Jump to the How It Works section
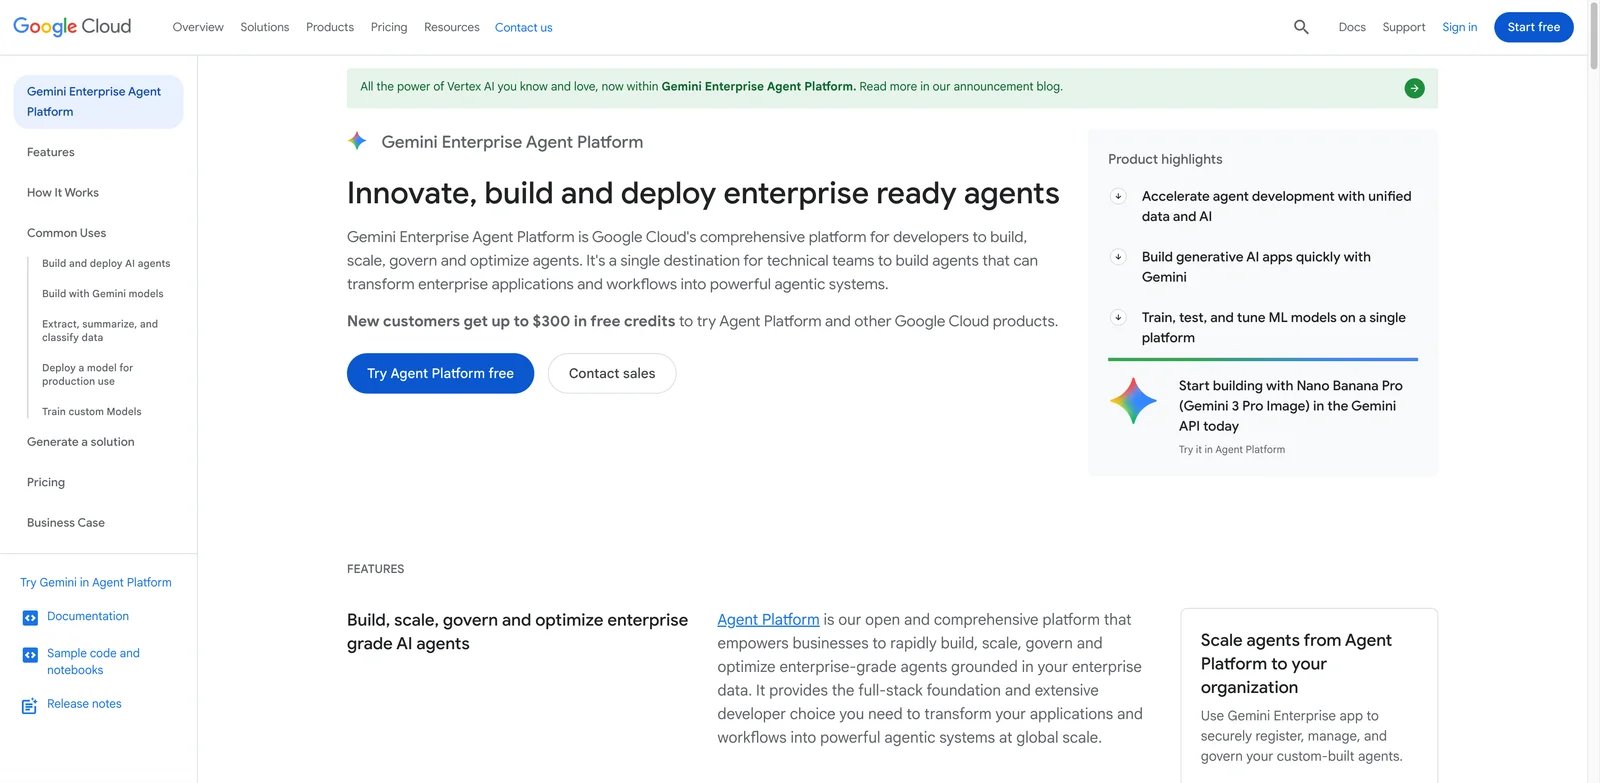 [x=63, y=192]
